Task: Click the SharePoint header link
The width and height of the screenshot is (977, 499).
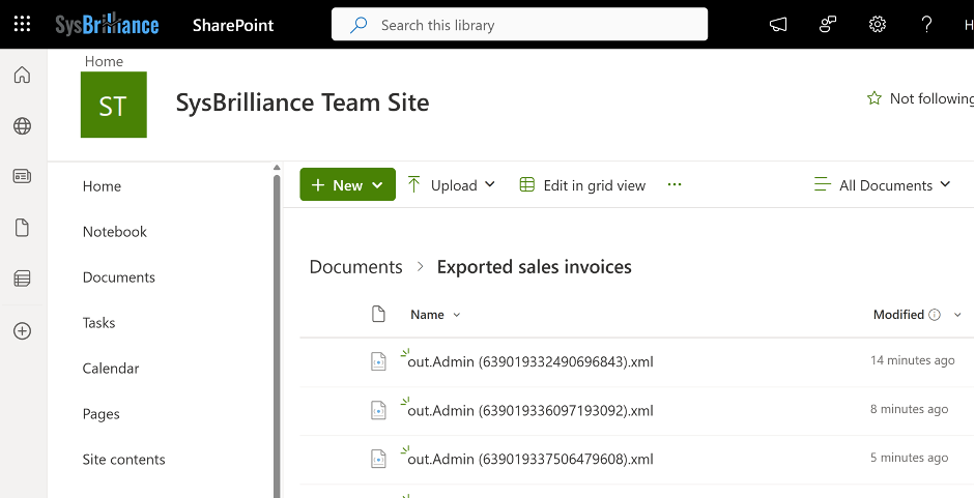Action: click(233, 25)
